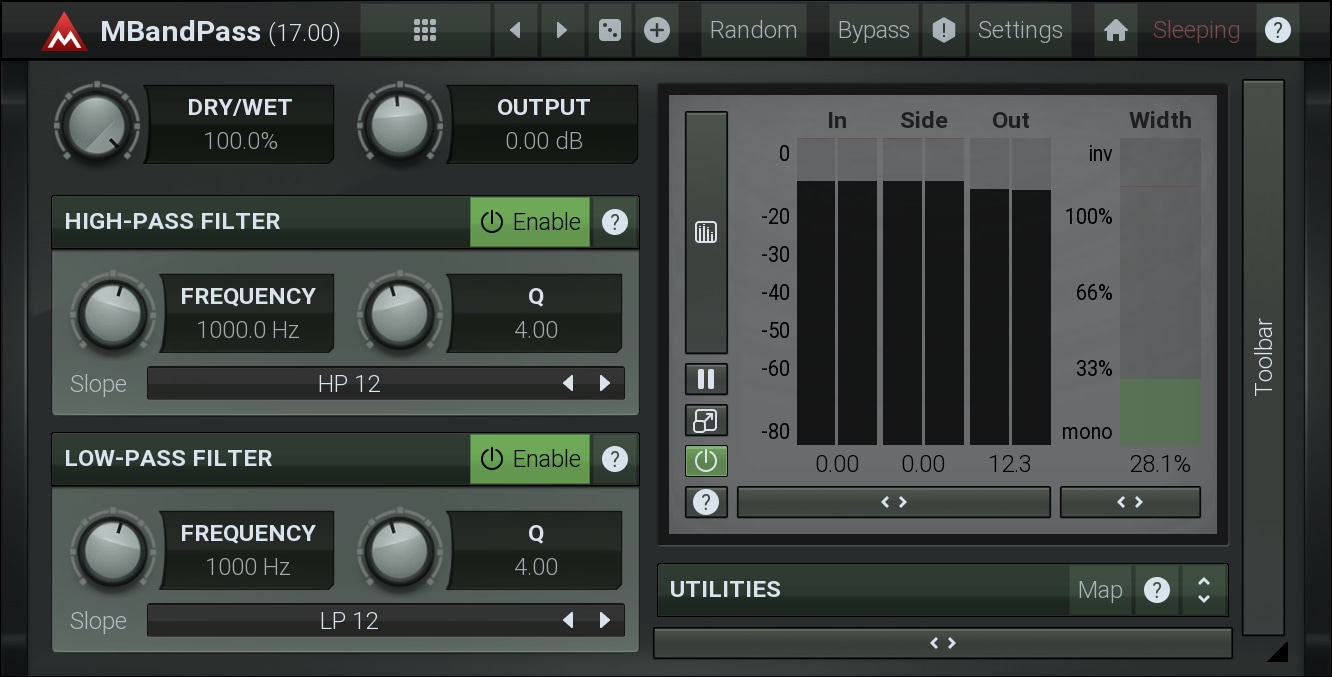The width and height of the screenshot is (1332, 677).
Task: Toggle the Low-Pass Filter Enable button
Action: pos(530,459)
